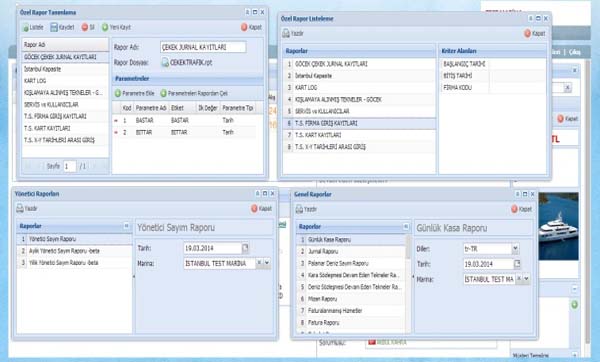Click Kaydet save button in Özel Rapor Tanımlama

62,27
